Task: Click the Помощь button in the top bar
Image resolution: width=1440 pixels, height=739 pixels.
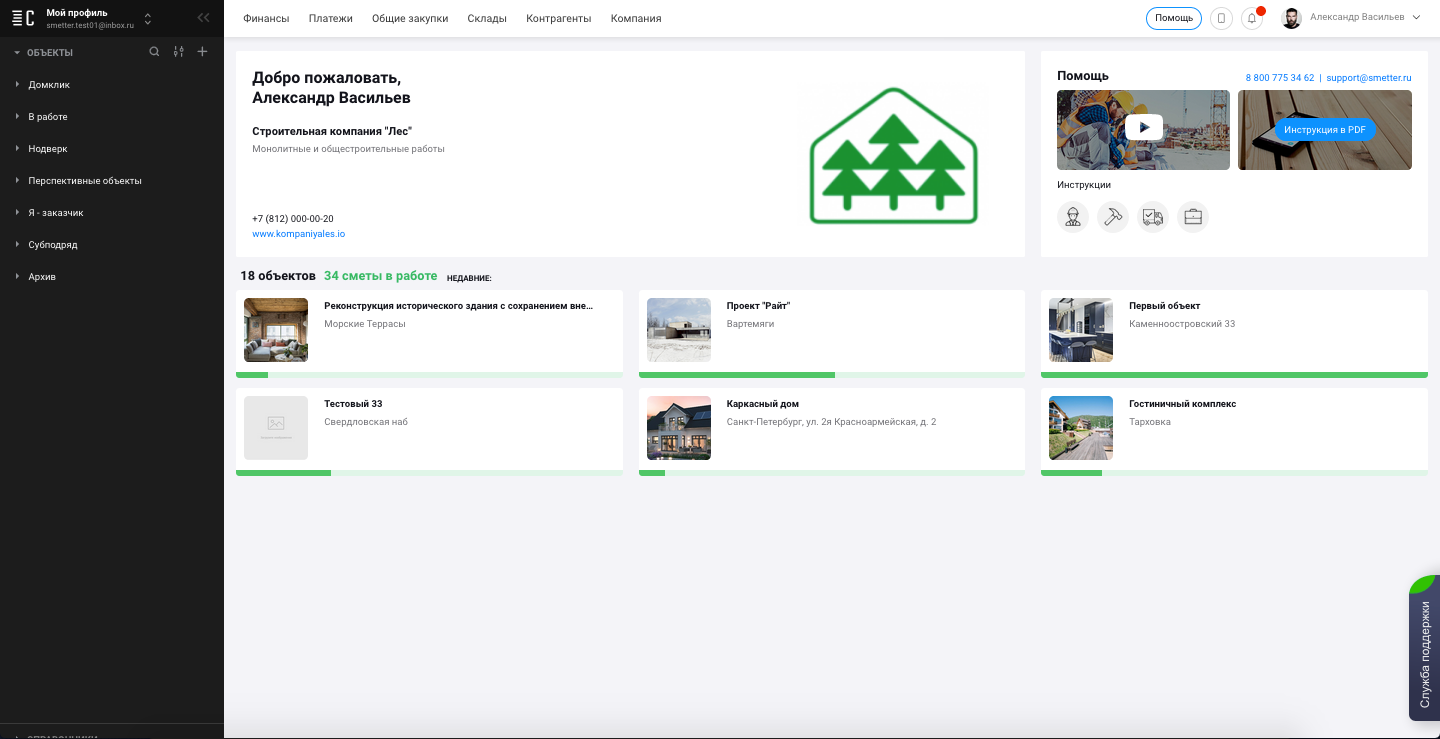Action: [x=1174, y=18]
